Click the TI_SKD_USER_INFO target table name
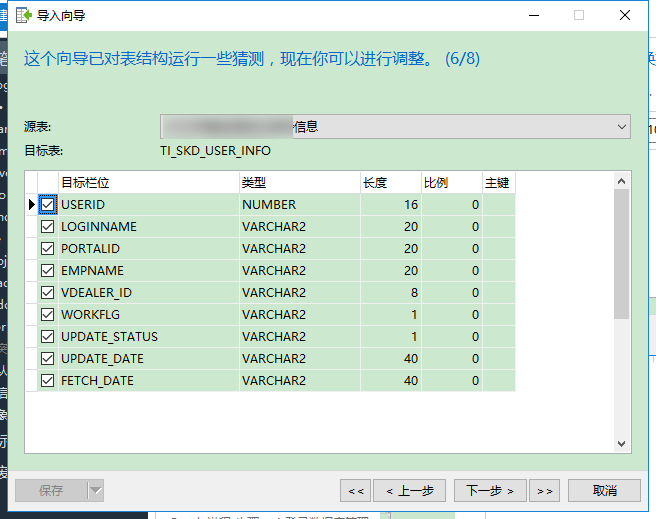 pos(215,151)
